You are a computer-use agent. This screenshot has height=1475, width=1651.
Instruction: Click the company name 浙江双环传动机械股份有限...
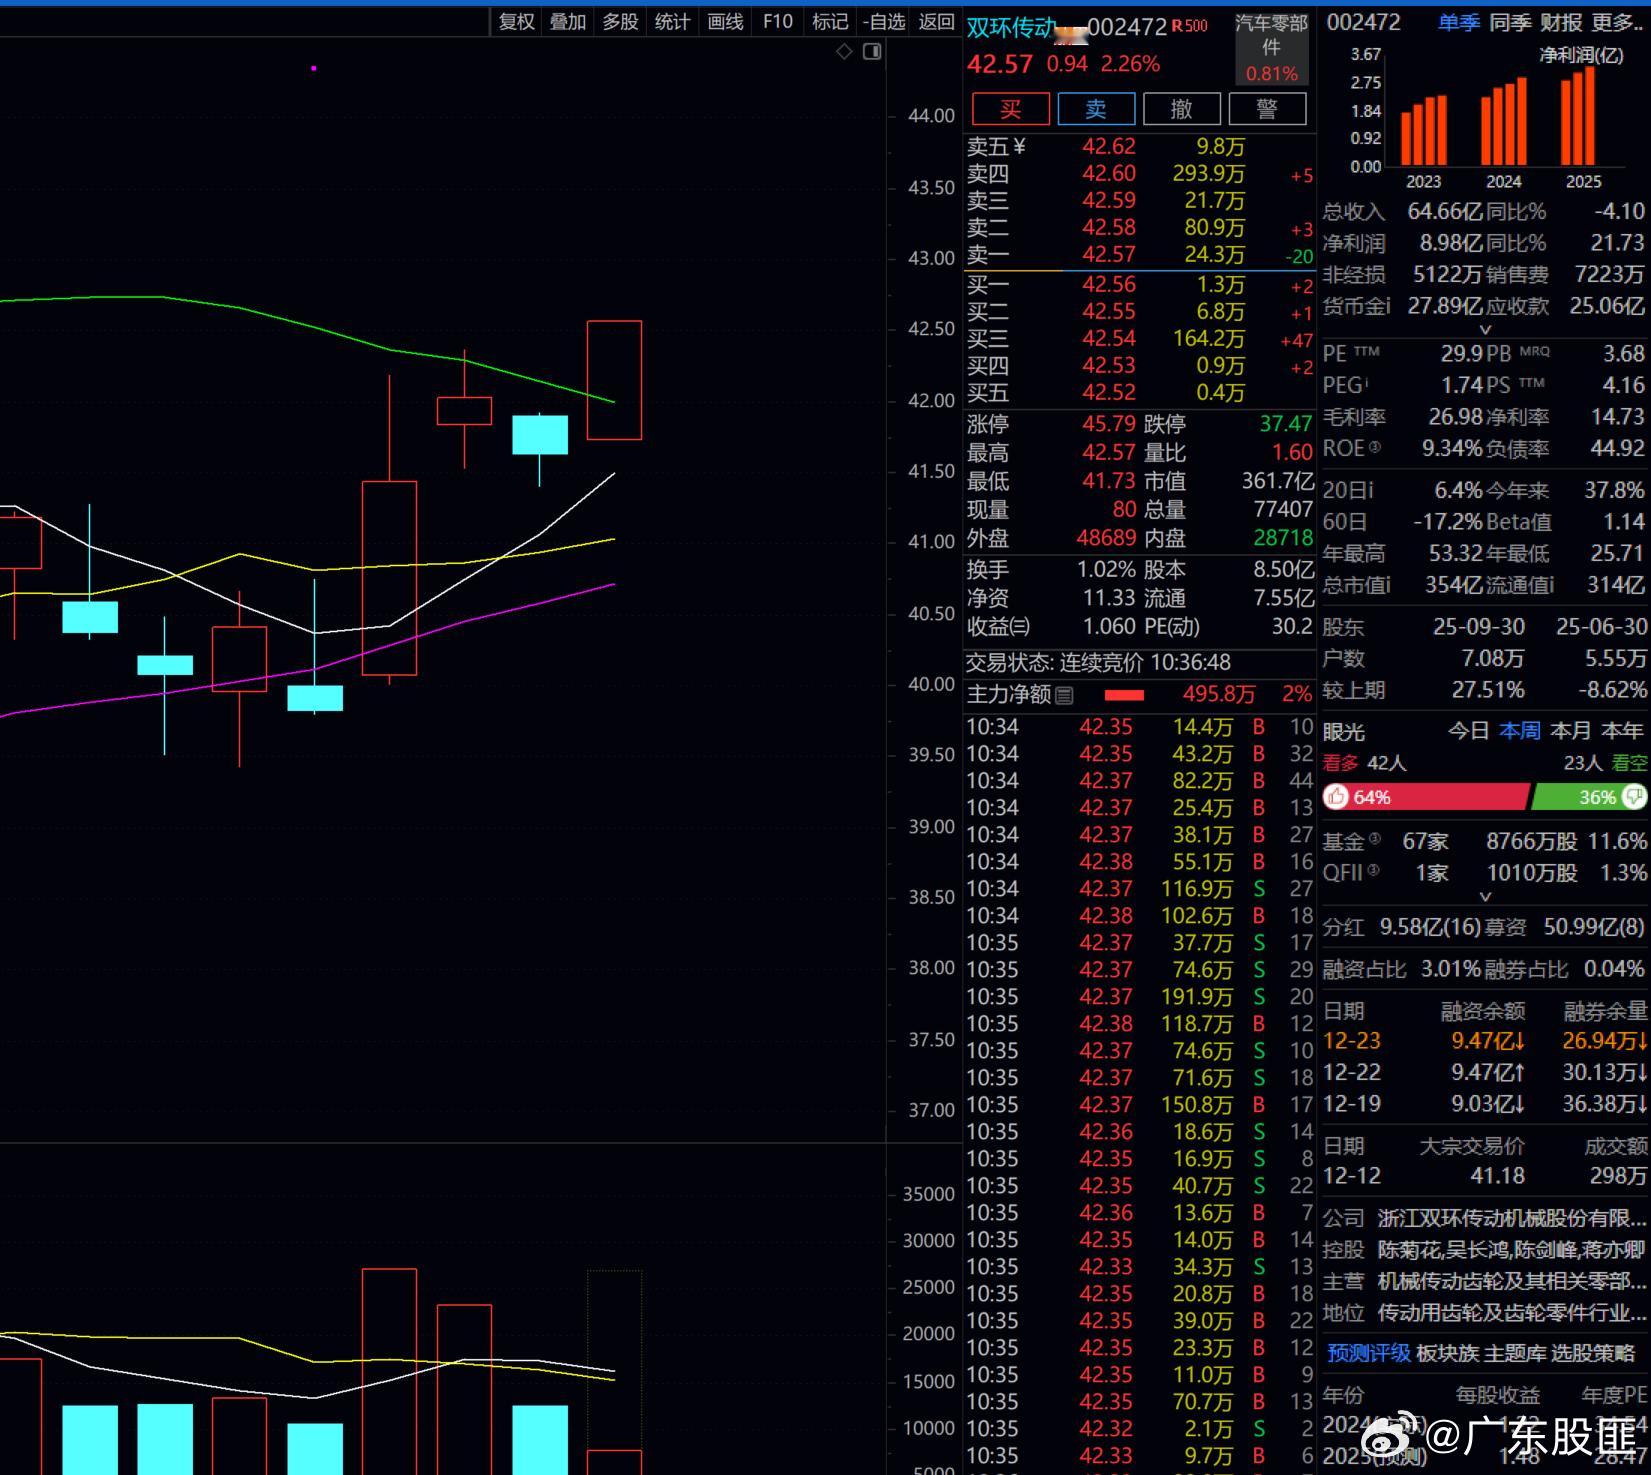click(x=1511, y=1218)
